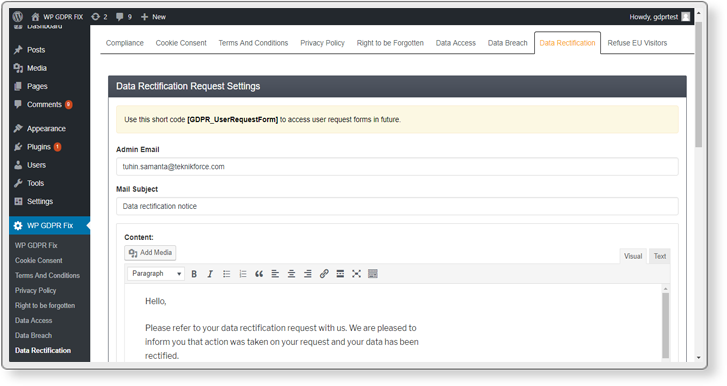This screenshot has width=727, height=386.
Task: Switch editor to Text mode
Action: (660, 256)
